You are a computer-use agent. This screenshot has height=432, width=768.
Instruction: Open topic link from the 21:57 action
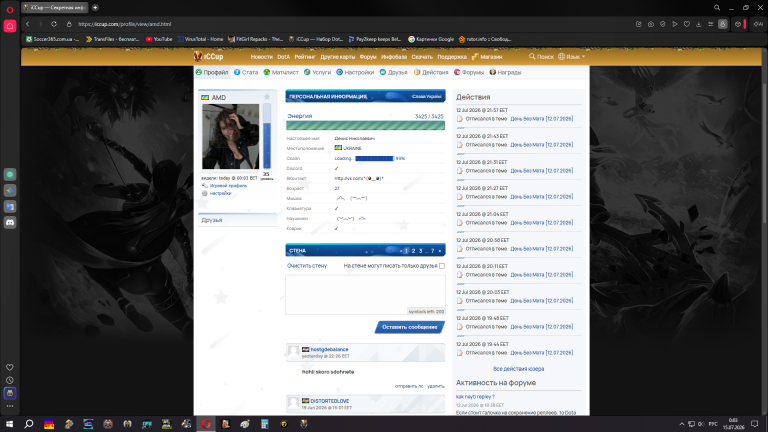click(x=541, y=119)
